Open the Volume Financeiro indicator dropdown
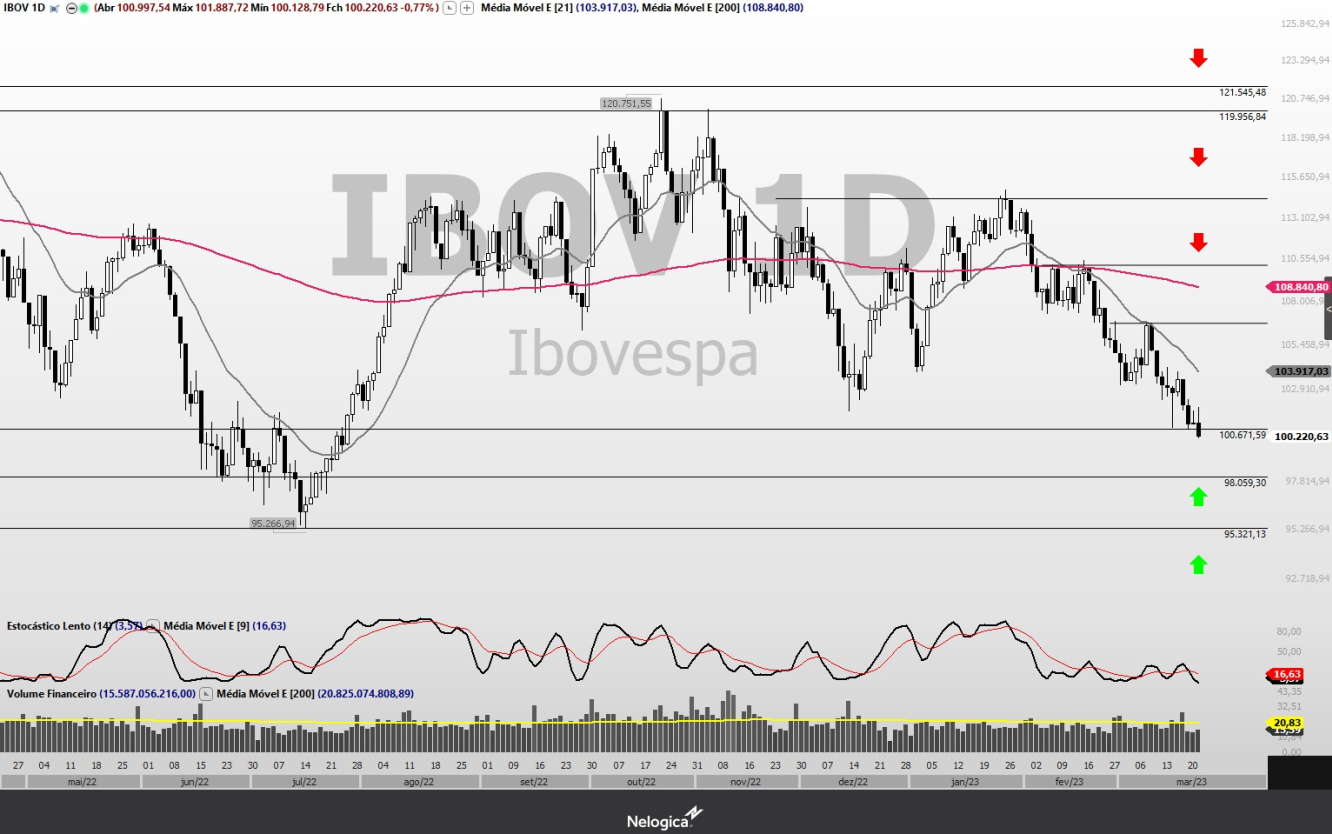1332x834 pixels. tap(206, 693)
